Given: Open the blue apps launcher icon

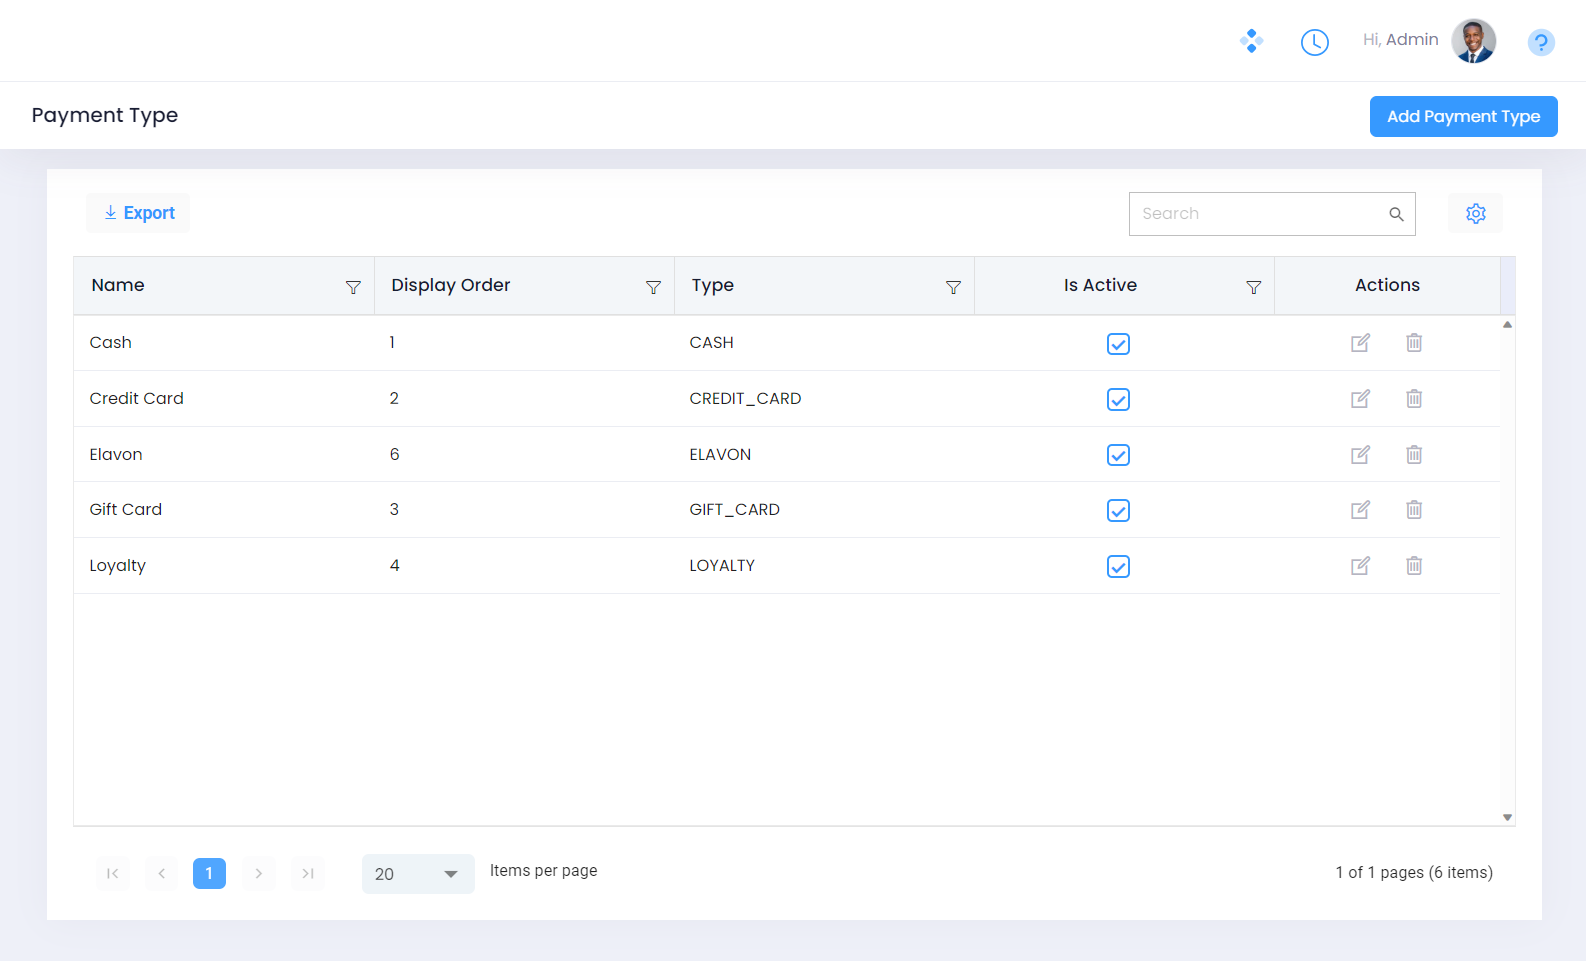Looking at the screenshot, I should pos(1251,41).
